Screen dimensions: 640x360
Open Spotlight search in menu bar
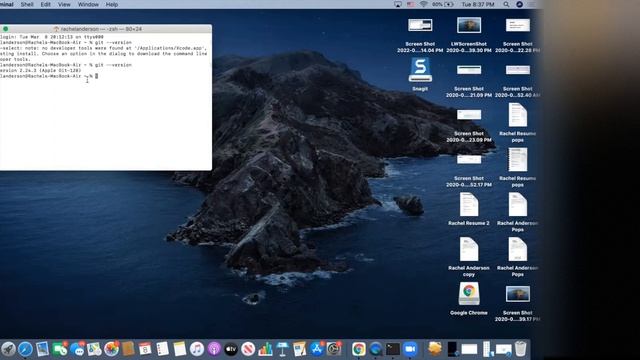(506, 4)
